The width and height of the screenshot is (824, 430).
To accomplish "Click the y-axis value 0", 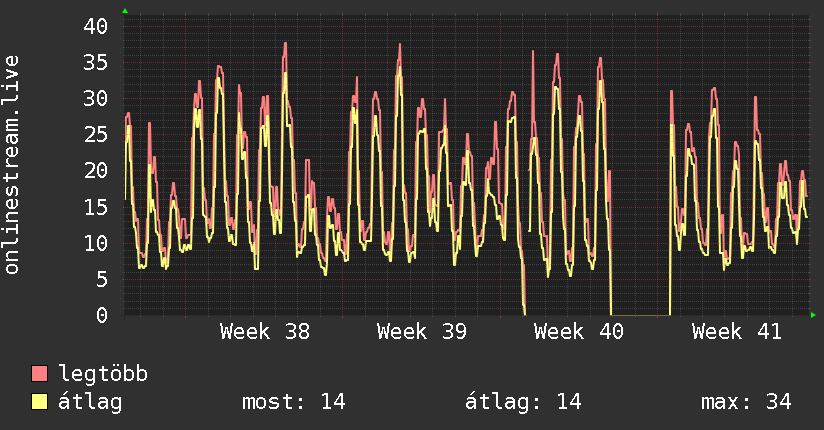I will pyautogui.click(x=102, y=315).
